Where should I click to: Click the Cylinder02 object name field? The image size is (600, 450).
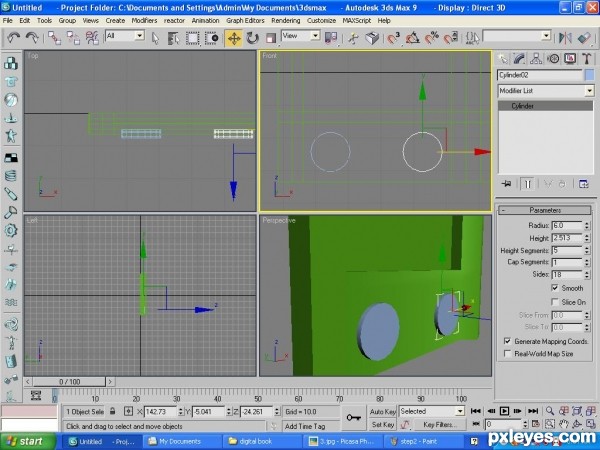tap(540, 75)
